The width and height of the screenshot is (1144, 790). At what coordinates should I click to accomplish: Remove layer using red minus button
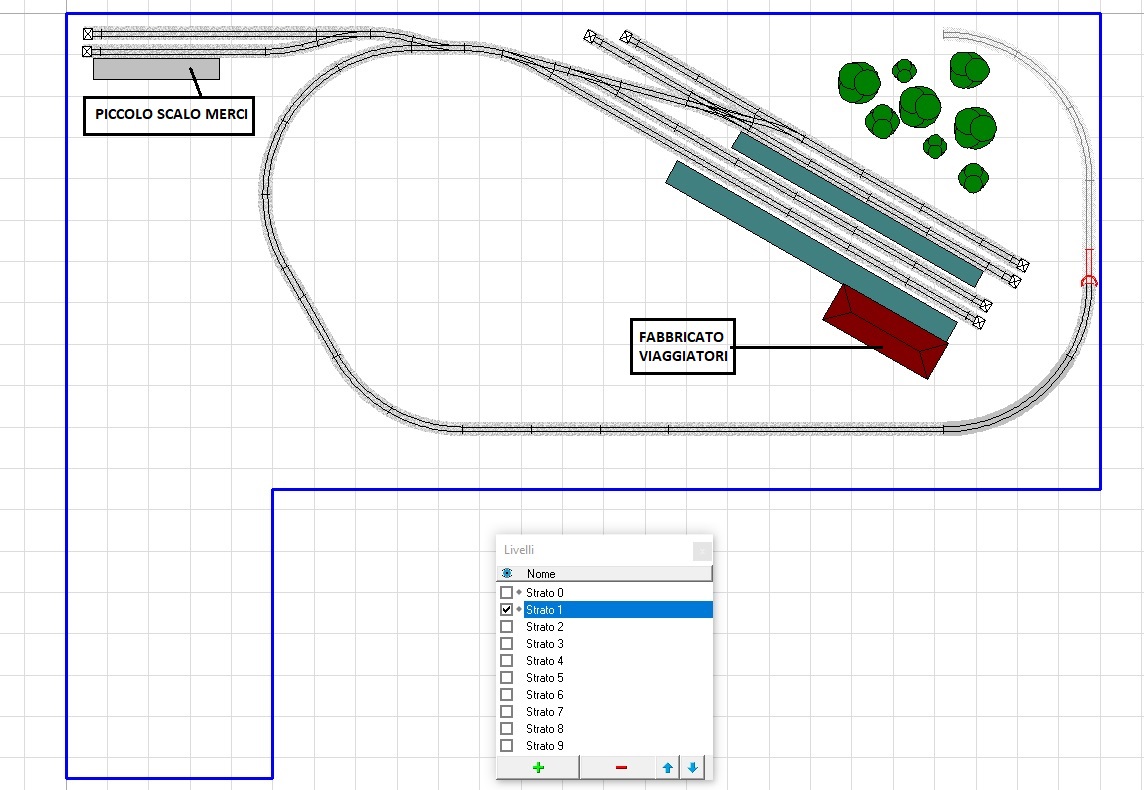coord(621,767)
